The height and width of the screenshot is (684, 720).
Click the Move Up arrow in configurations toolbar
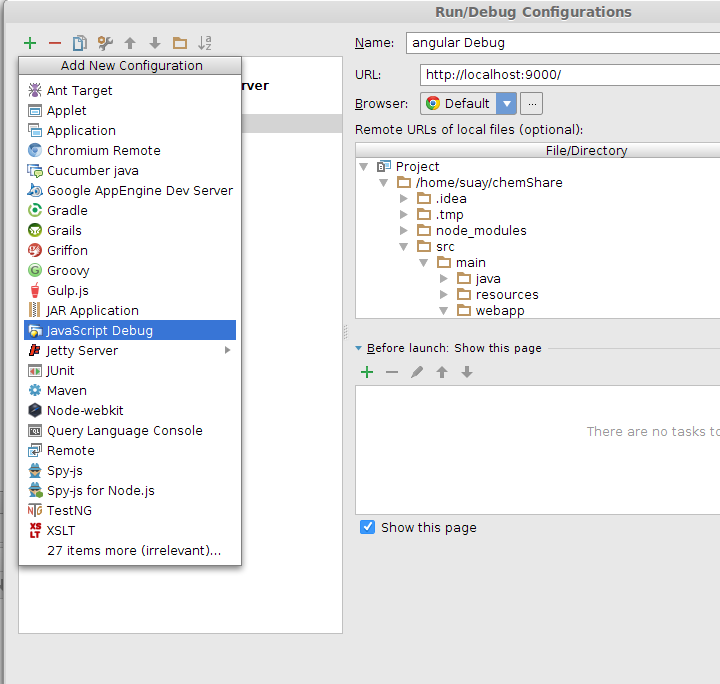tap(130, 43)
